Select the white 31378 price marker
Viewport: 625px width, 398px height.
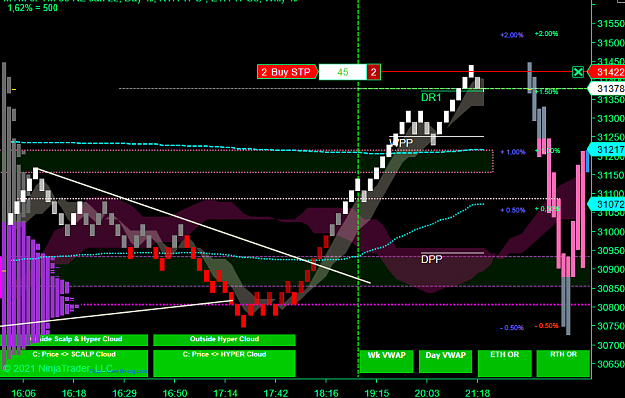pyautogui.click(x=607, y=88)
